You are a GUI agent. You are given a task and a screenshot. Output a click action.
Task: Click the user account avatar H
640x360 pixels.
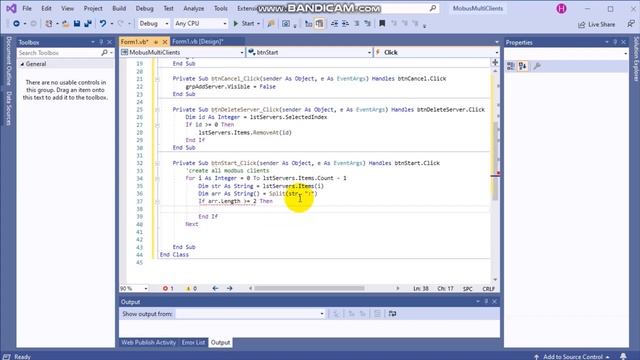561,8
